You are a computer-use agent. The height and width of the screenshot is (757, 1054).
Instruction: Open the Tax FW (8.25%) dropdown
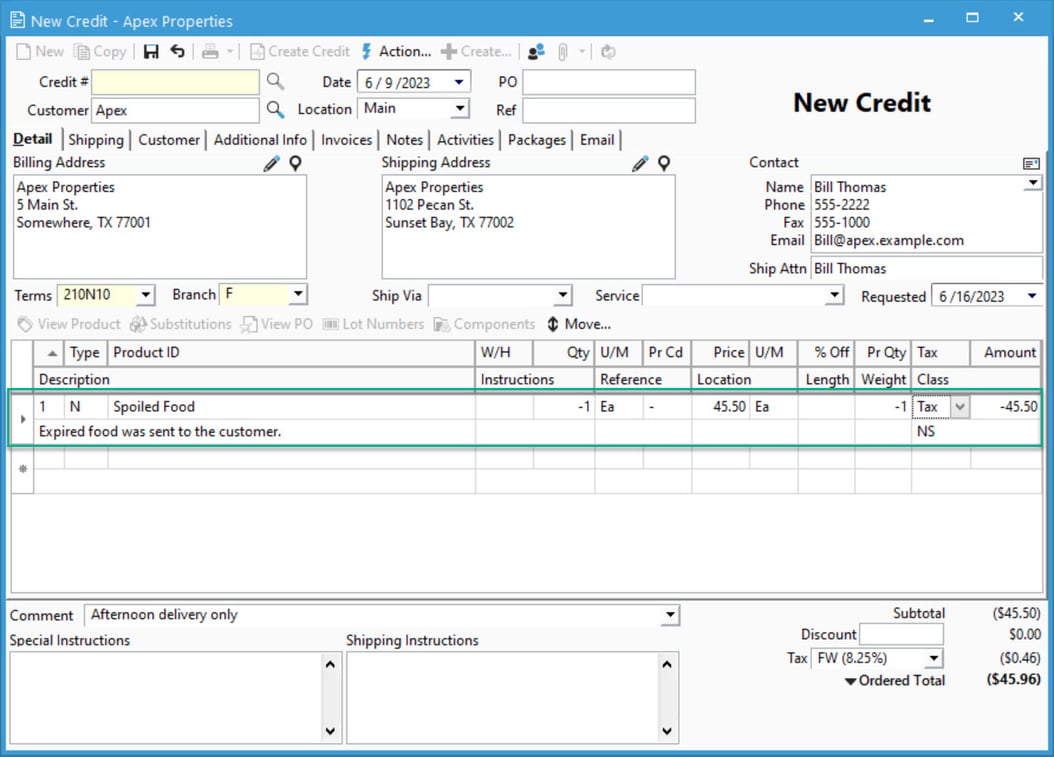click(934, 658)
